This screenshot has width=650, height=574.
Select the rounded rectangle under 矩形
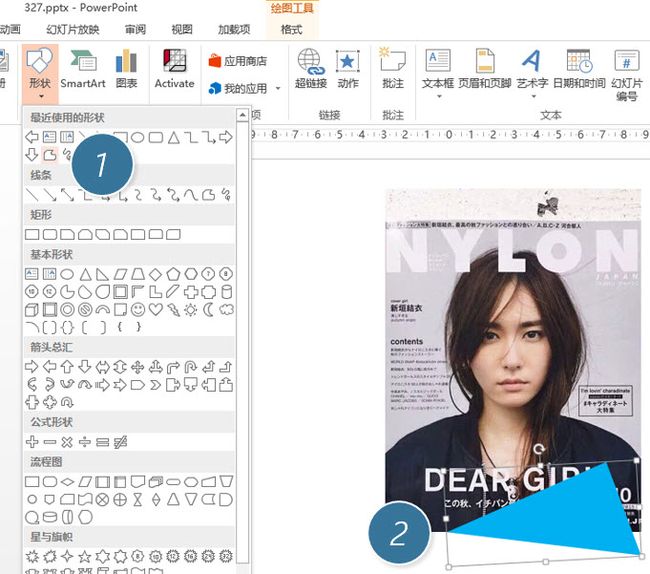pos(50,235)
